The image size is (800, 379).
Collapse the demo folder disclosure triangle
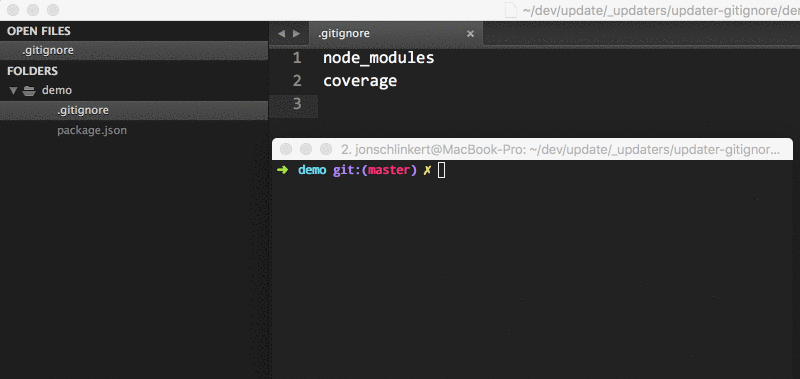(x=14, y=91)
